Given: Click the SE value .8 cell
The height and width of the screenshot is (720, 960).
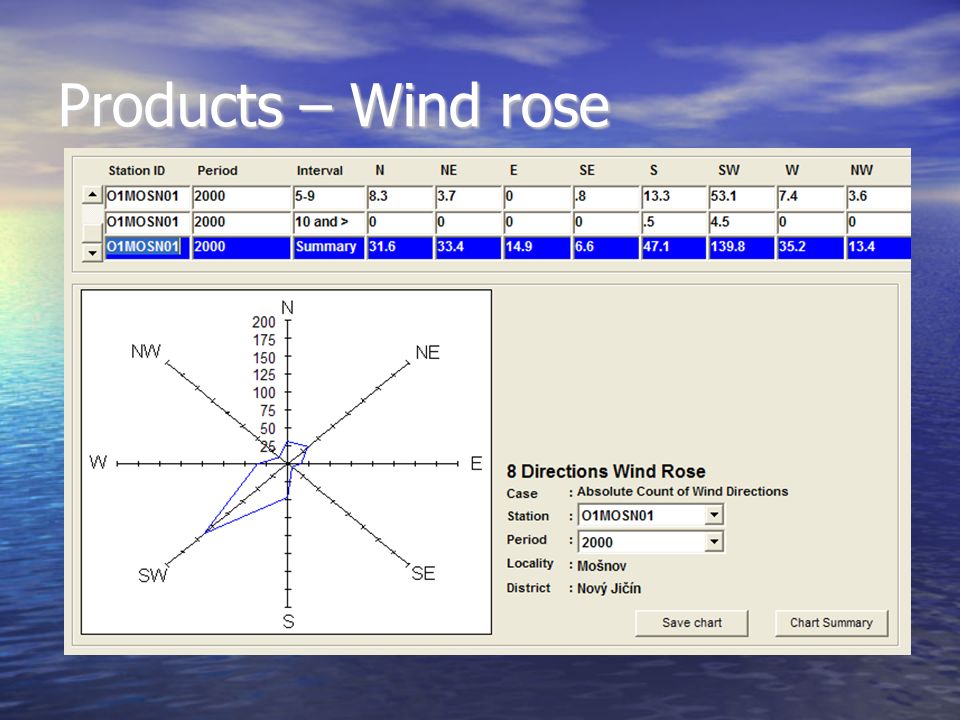Looking at the screenshot, I should coord(605,197).
